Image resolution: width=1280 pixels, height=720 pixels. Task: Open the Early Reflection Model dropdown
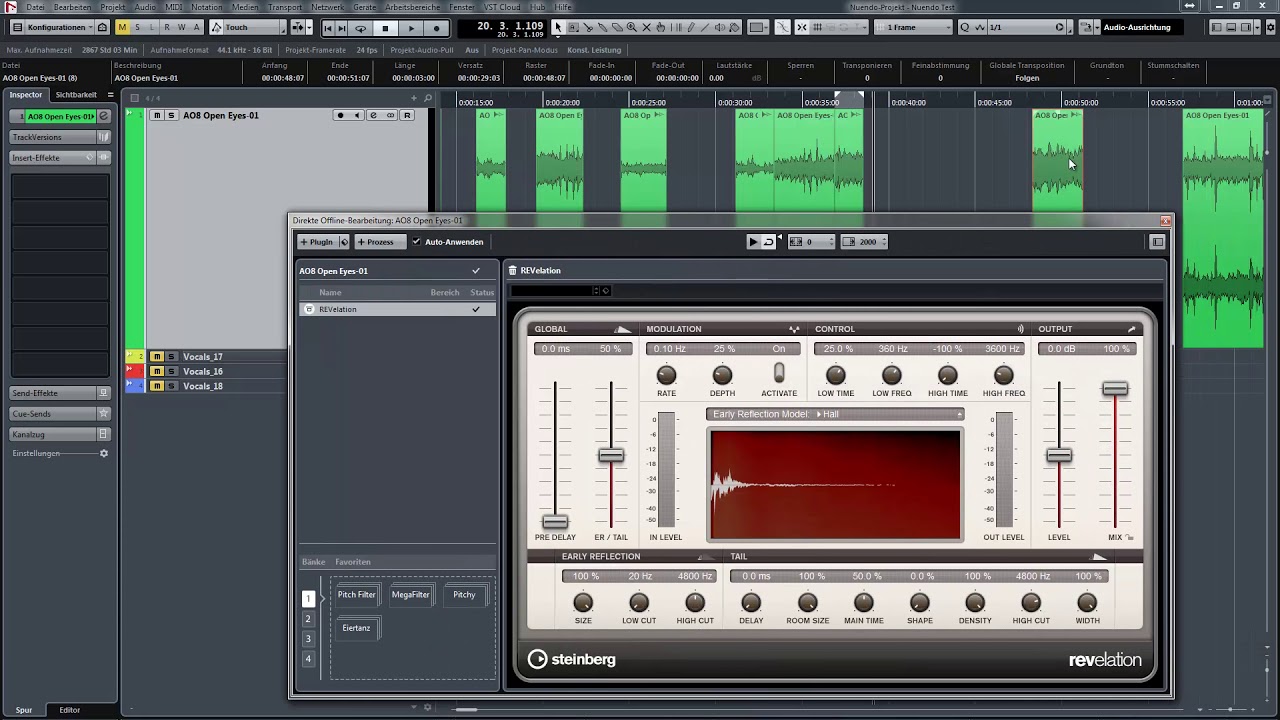835,414
